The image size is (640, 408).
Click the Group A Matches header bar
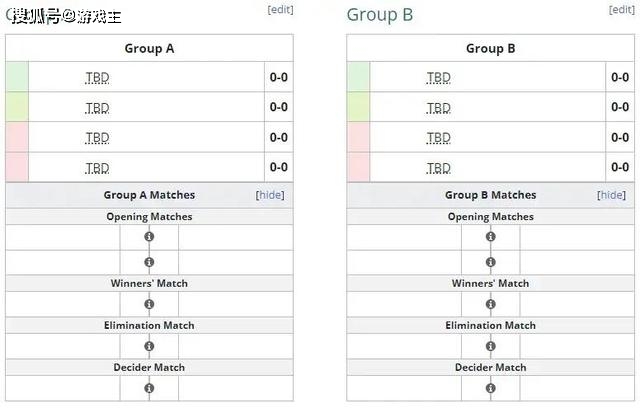pyautogui.click(x=149, y=195)
